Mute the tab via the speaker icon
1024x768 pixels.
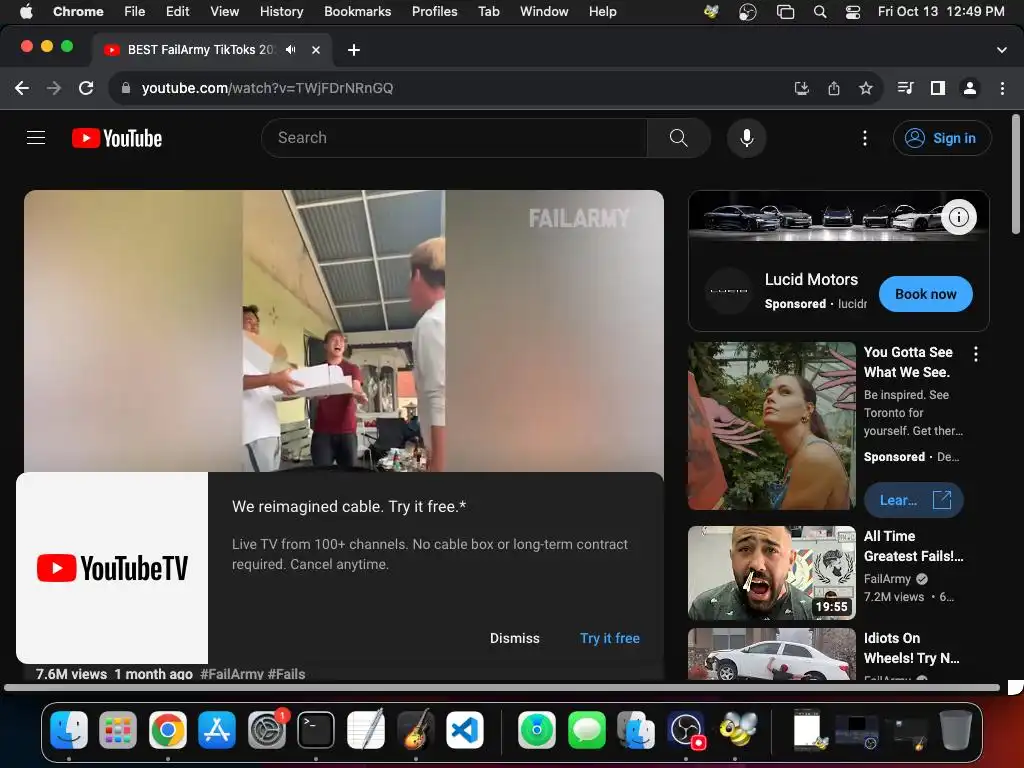pyautogui.click(x=291, y=50)
